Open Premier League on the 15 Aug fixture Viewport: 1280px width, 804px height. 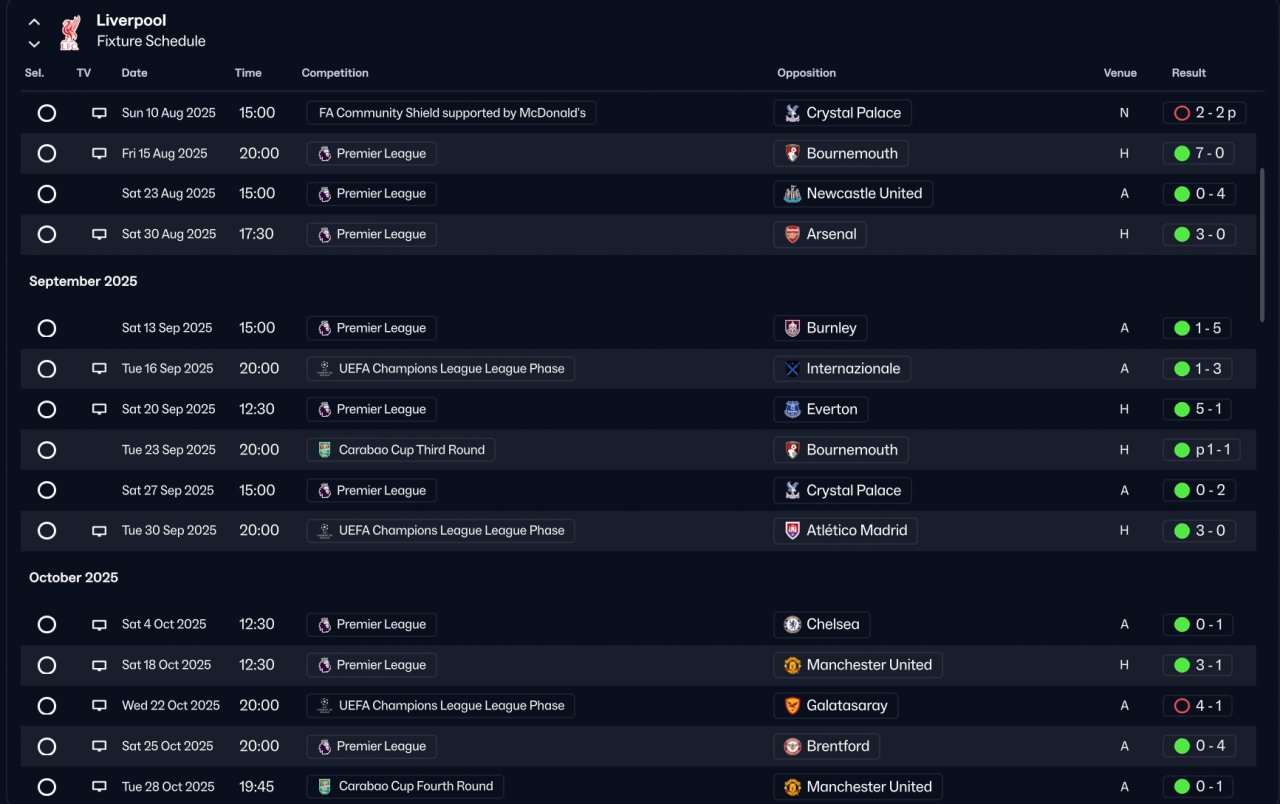click(372, 154)
